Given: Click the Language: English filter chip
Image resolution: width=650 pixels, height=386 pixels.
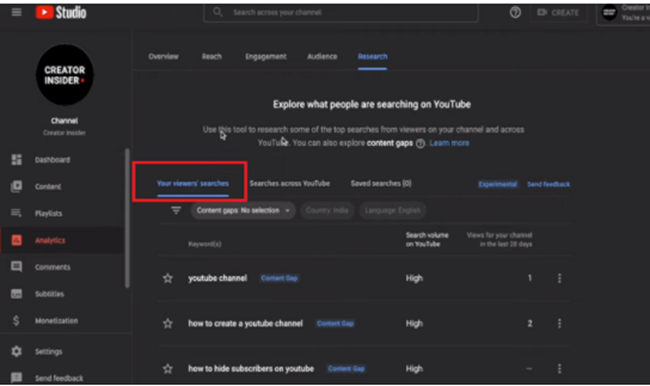Looking at the screenshot, I should (393, 210).
